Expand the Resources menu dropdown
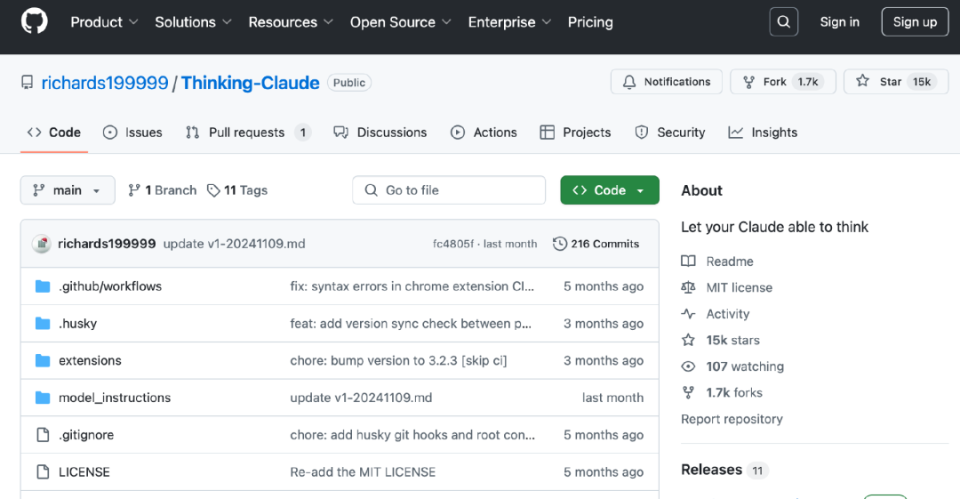This screenshot has height=499, width=960. [x=290, y=22]
